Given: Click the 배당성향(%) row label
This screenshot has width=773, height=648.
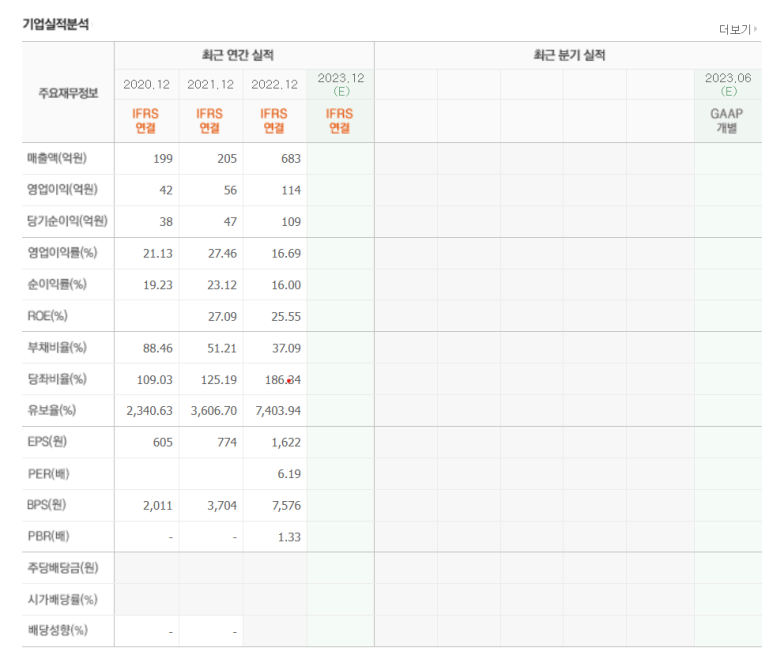Looking at the screenshot, I should pyautogui.click(x=58, y=630).
